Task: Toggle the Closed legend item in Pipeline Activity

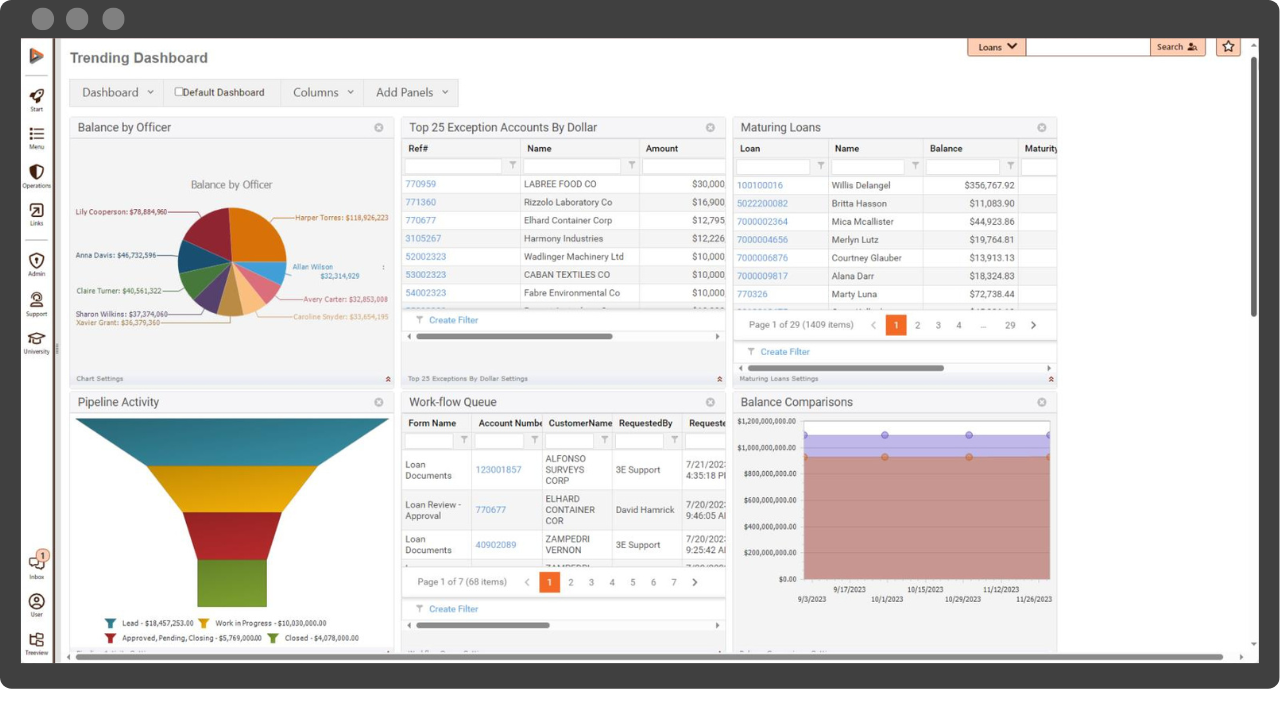Action: pyautogui.click(x=273, y=638)
